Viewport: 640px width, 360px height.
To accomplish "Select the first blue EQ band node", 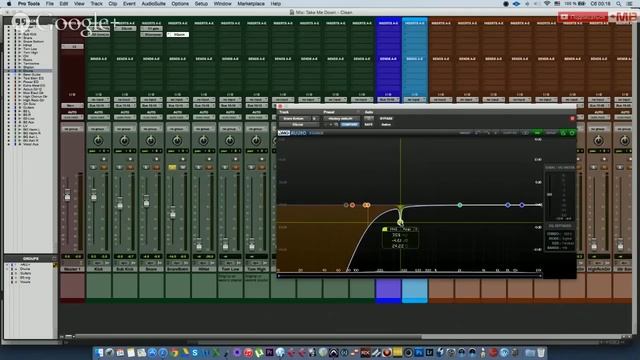I will coord(508,205).
